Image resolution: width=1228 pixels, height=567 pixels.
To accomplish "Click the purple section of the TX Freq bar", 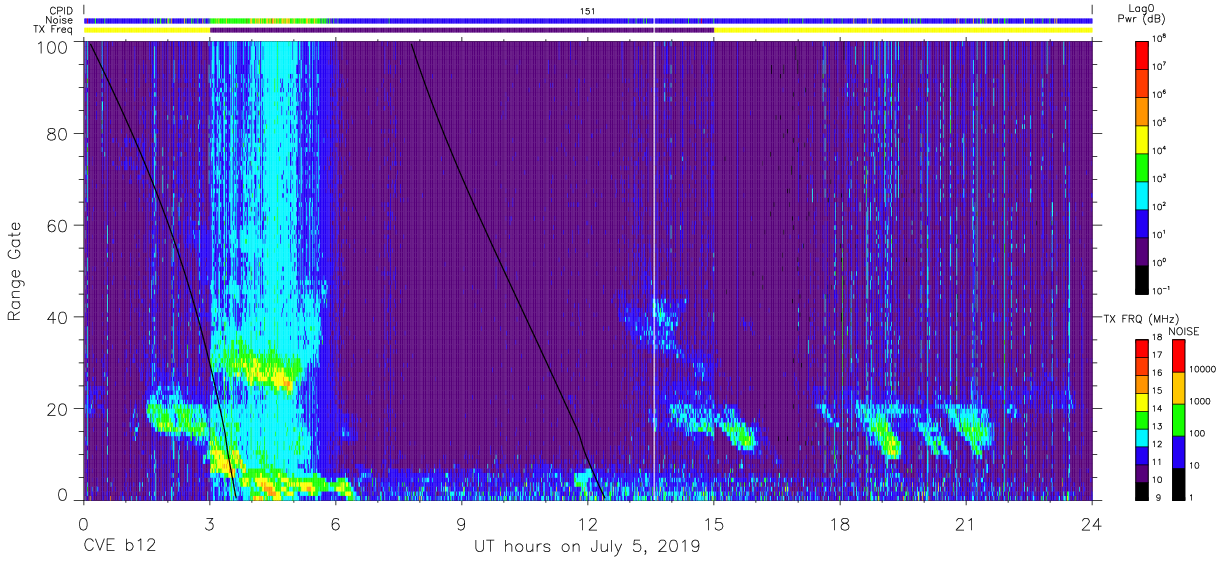I will click(461, 30).
